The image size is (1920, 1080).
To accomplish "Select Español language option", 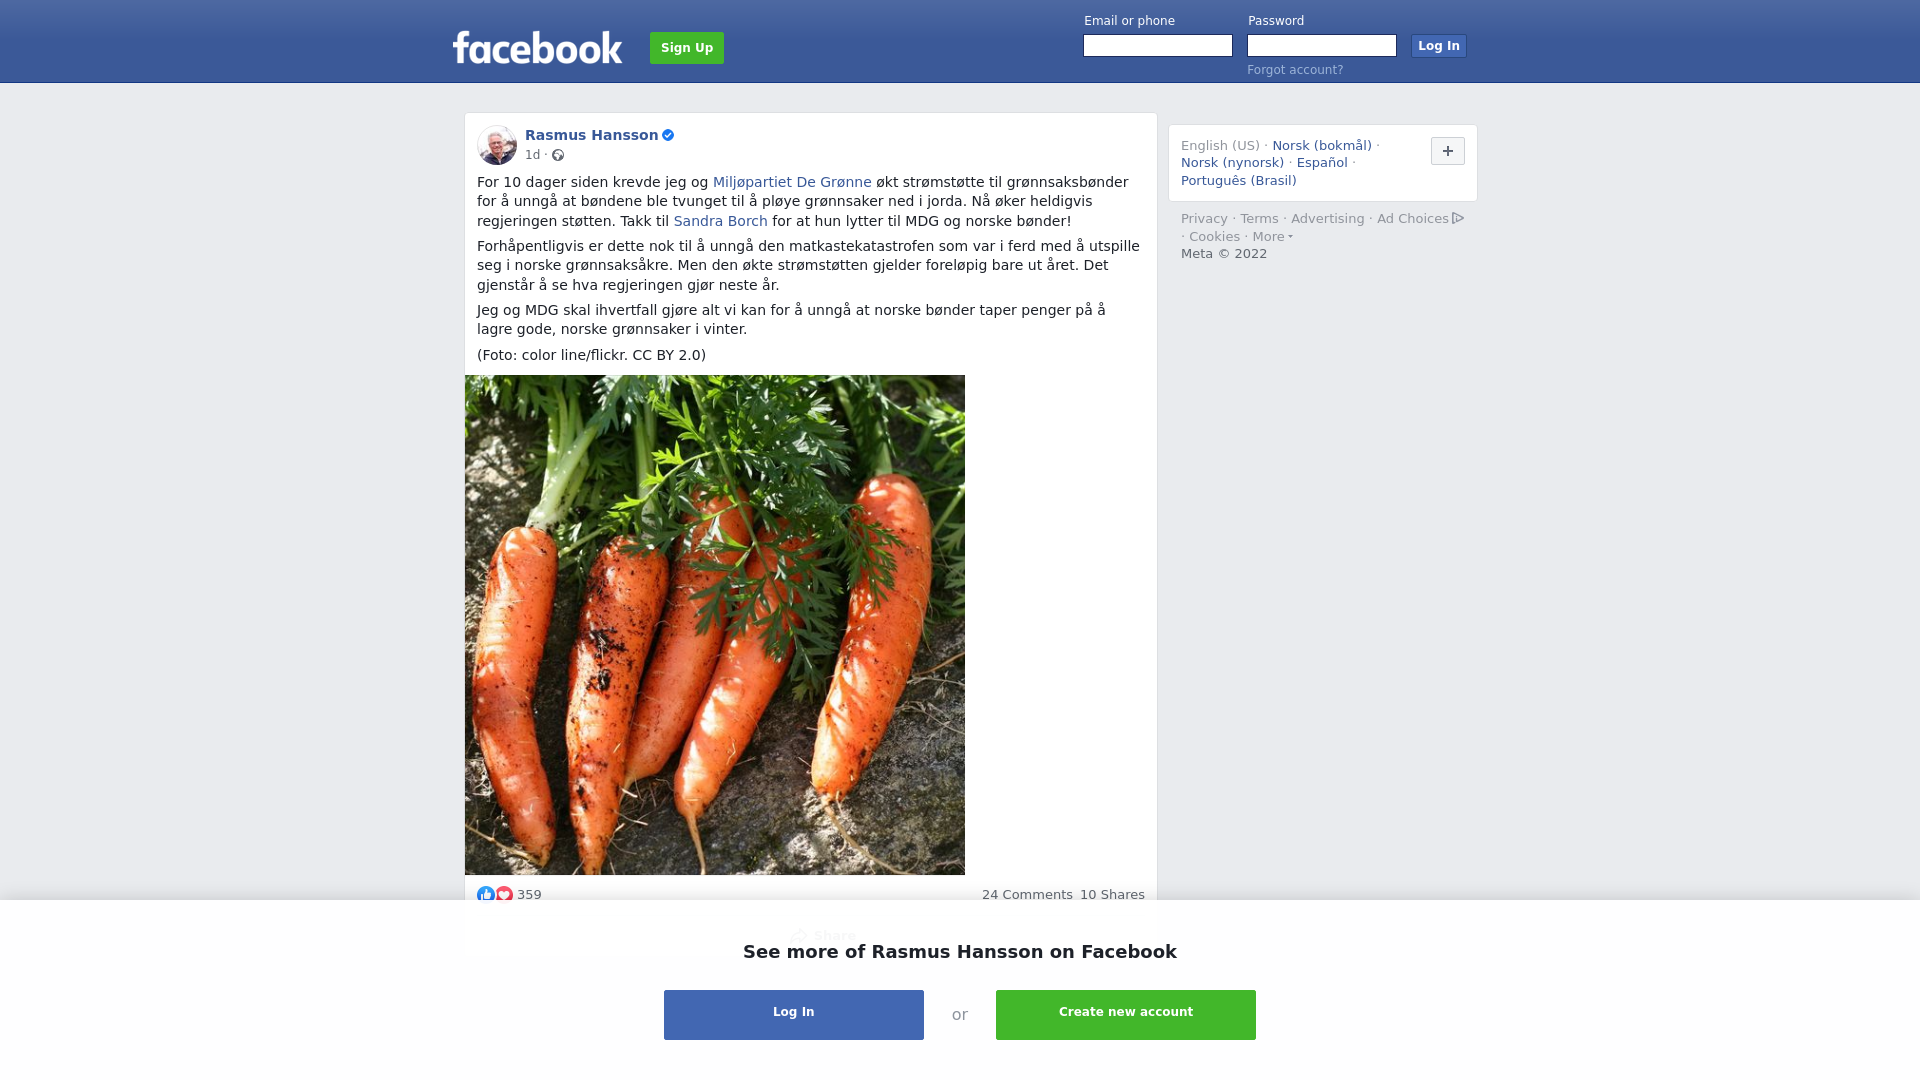I will (1322, 163).
